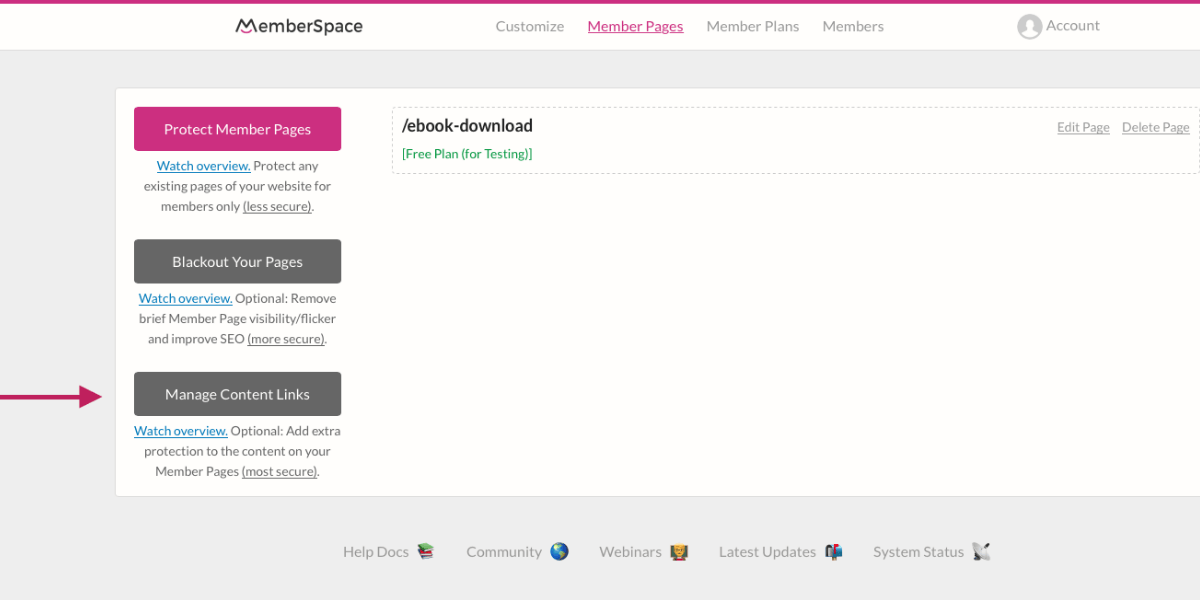Open the Webinars footer link
Image resolution: width=1200 pixels, height=600 pixels.
tap(630, 552)
